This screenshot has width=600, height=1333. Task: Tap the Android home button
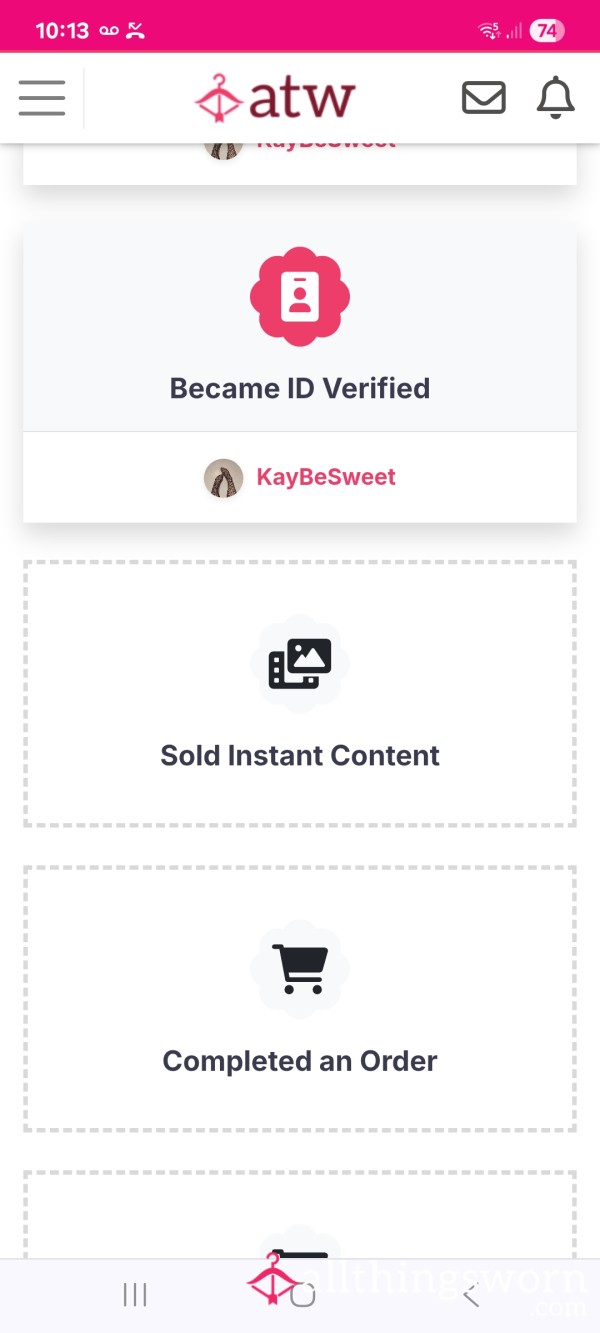(x=303, y=1296)
